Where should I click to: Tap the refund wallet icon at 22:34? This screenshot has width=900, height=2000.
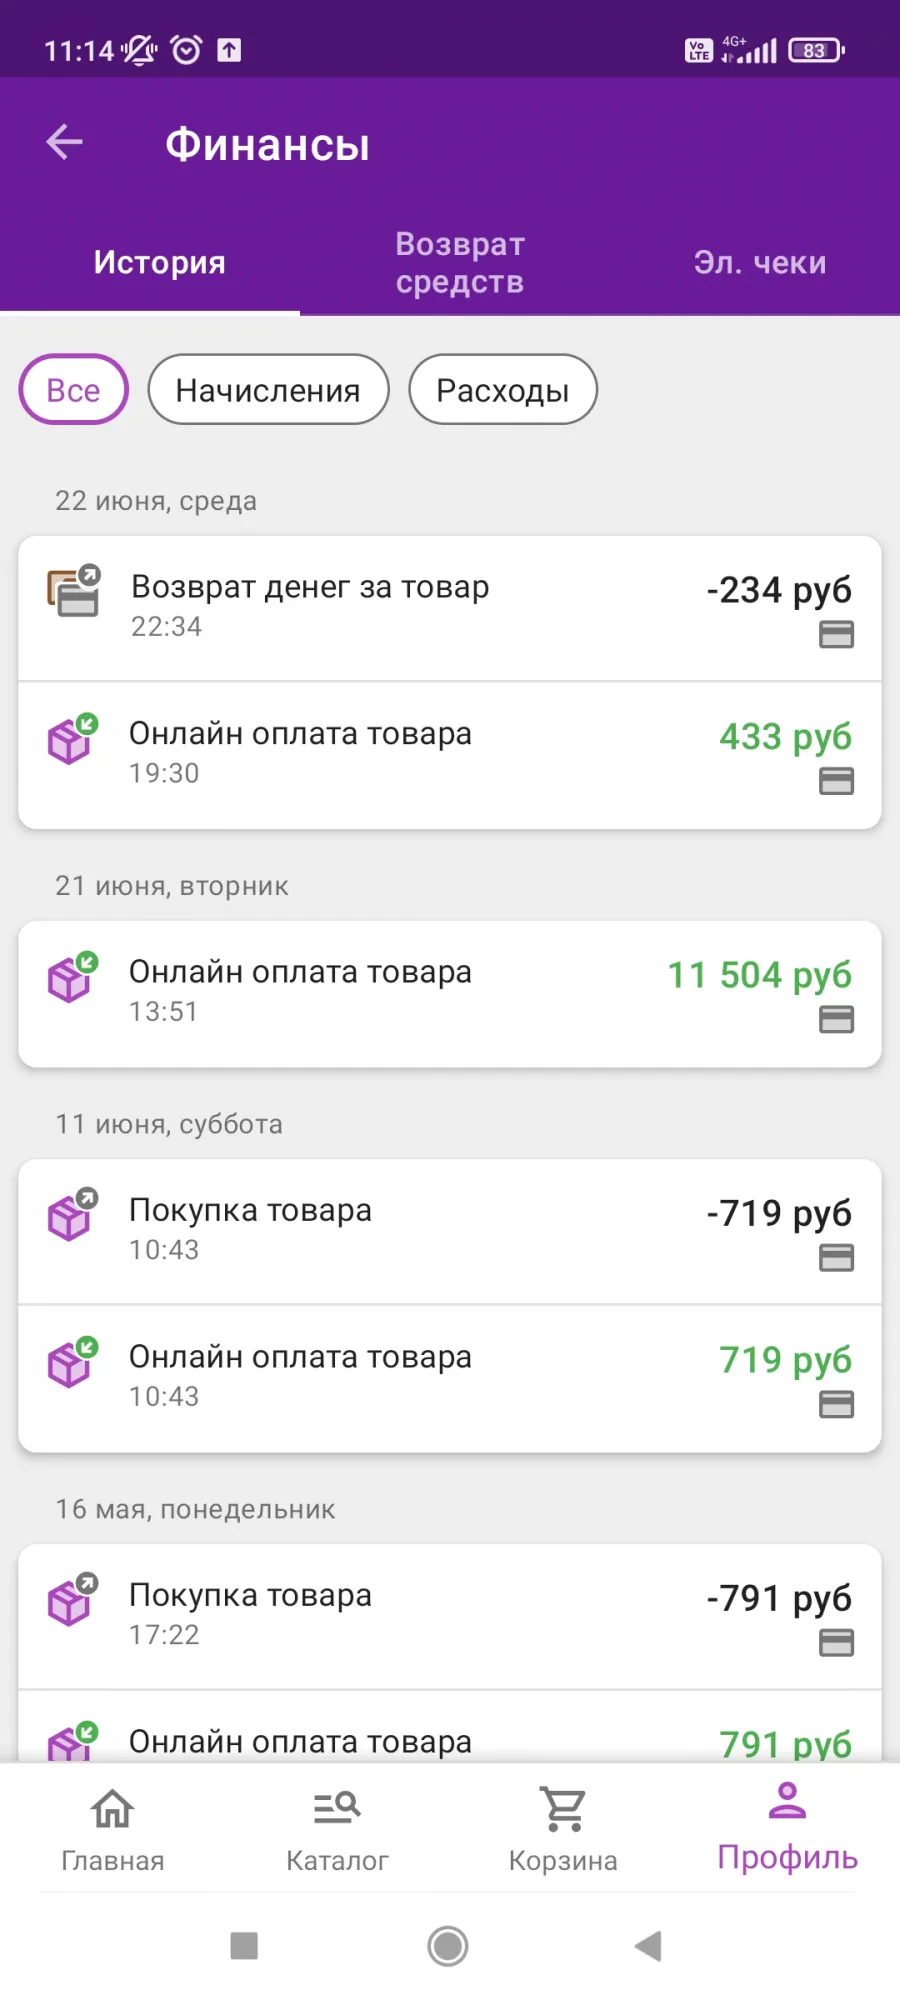pyautogui.click(x=74, y=590)
